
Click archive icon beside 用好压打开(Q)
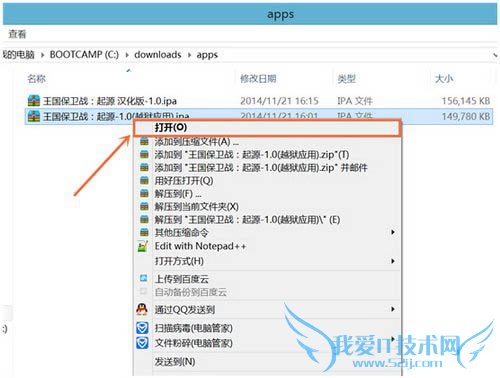[144, 181]
